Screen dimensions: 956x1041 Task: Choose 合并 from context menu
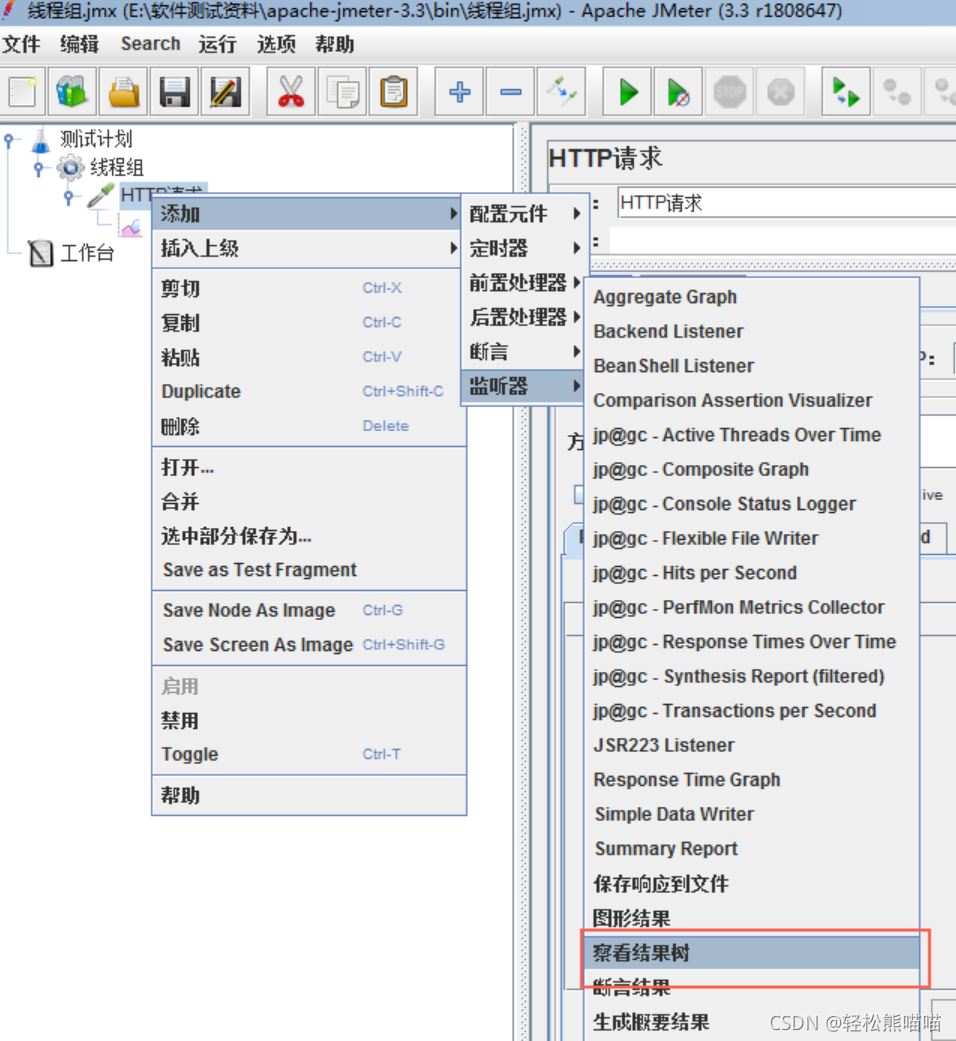pyautogui.click(x=308, y=502)
